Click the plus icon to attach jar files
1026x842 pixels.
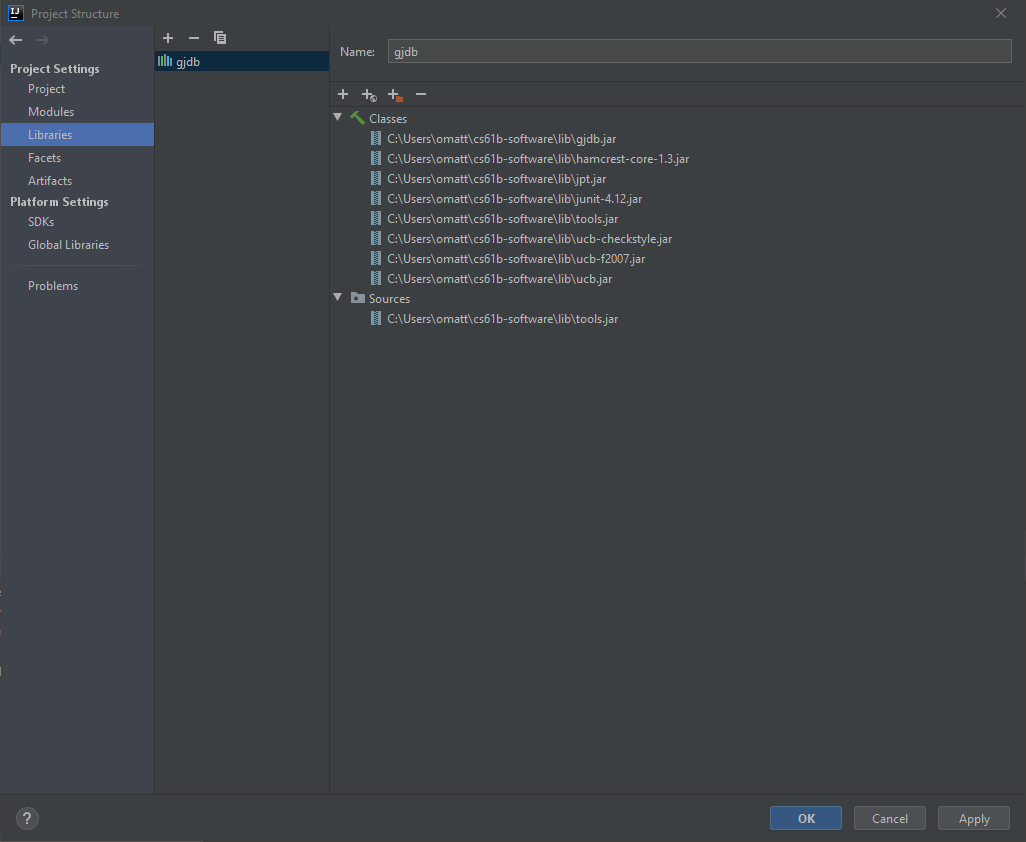pyautogui.click(x=343, y=94)
